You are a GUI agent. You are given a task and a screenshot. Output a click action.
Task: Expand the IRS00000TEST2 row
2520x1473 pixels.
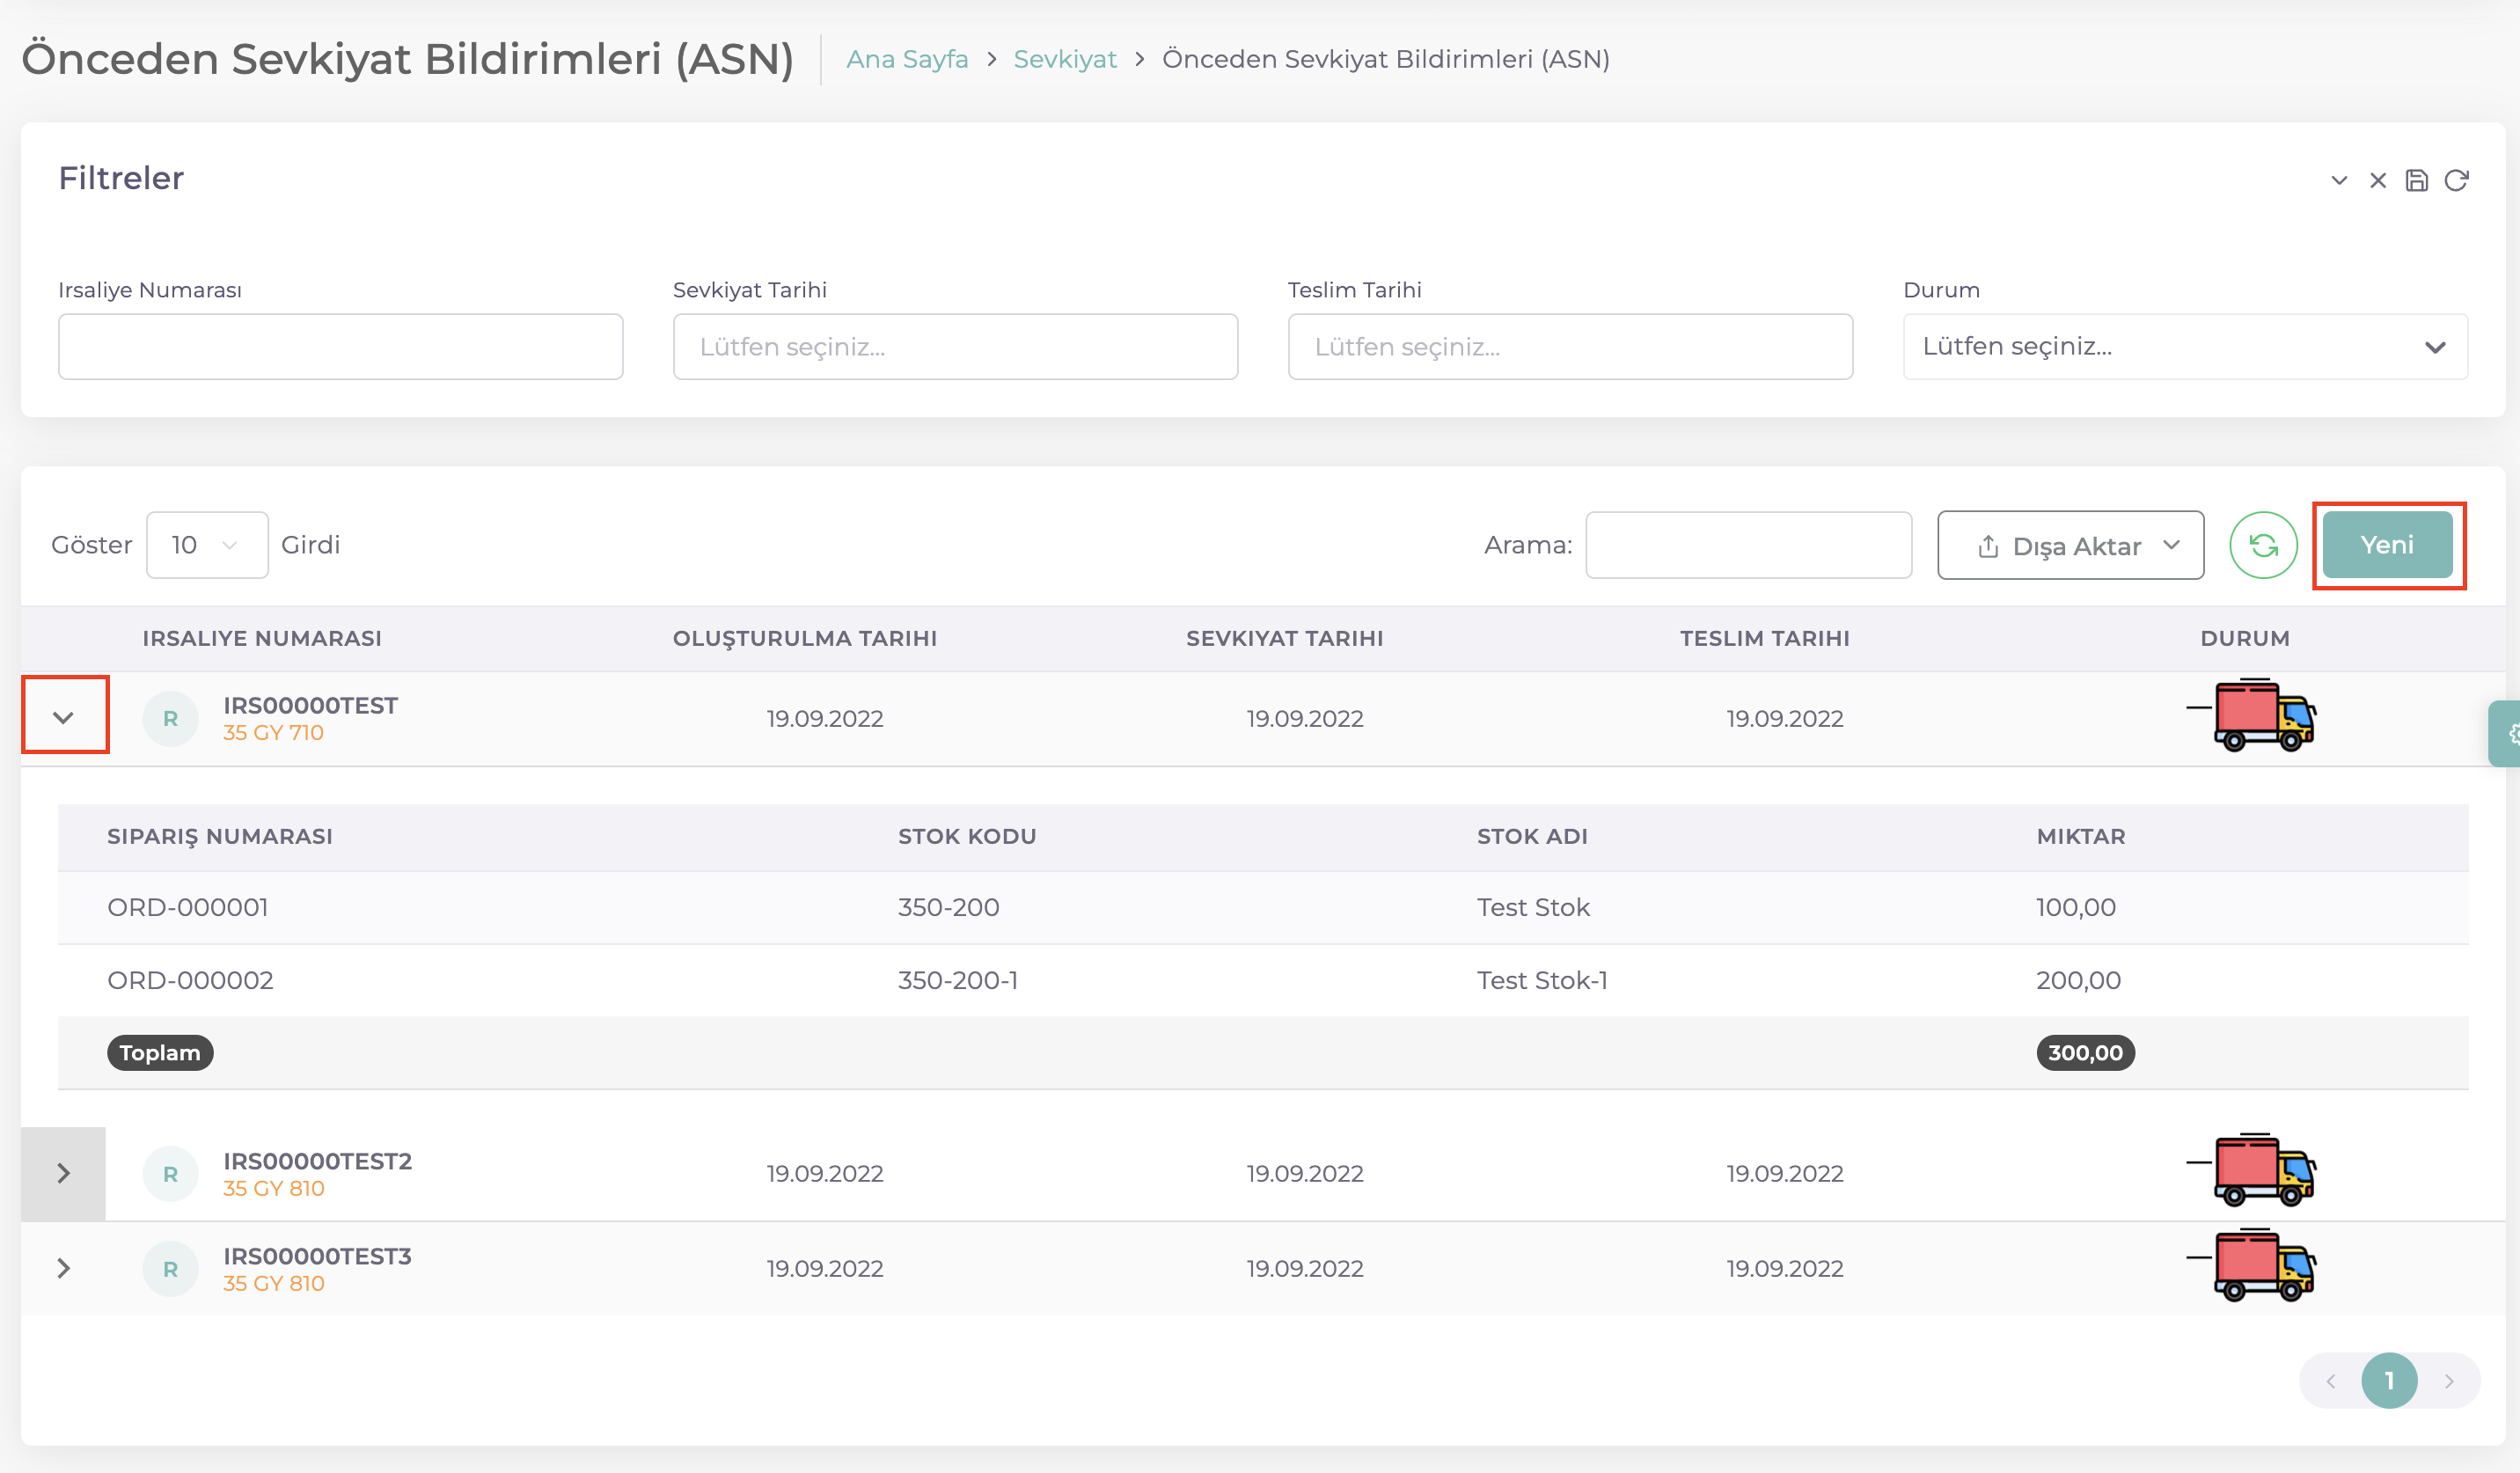tap(64, 1173)
